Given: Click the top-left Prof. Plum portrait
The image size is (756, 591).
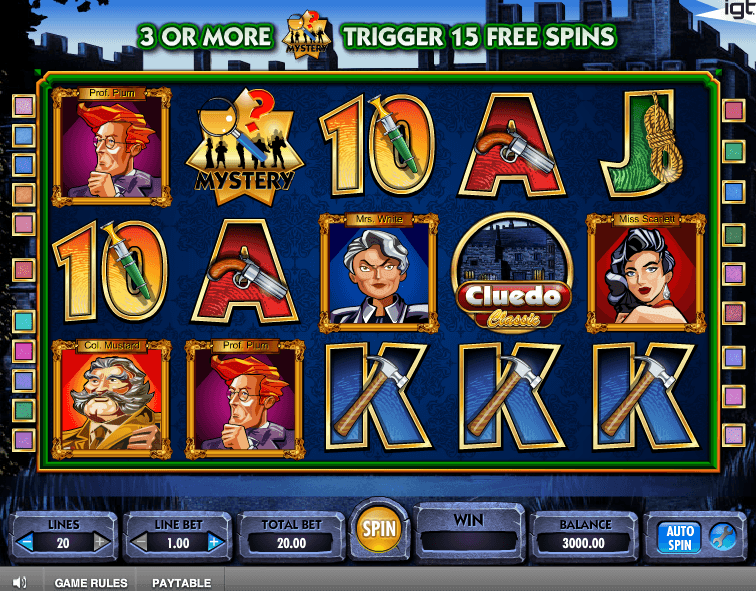Looking at the screenshot, I should (111, 147).
